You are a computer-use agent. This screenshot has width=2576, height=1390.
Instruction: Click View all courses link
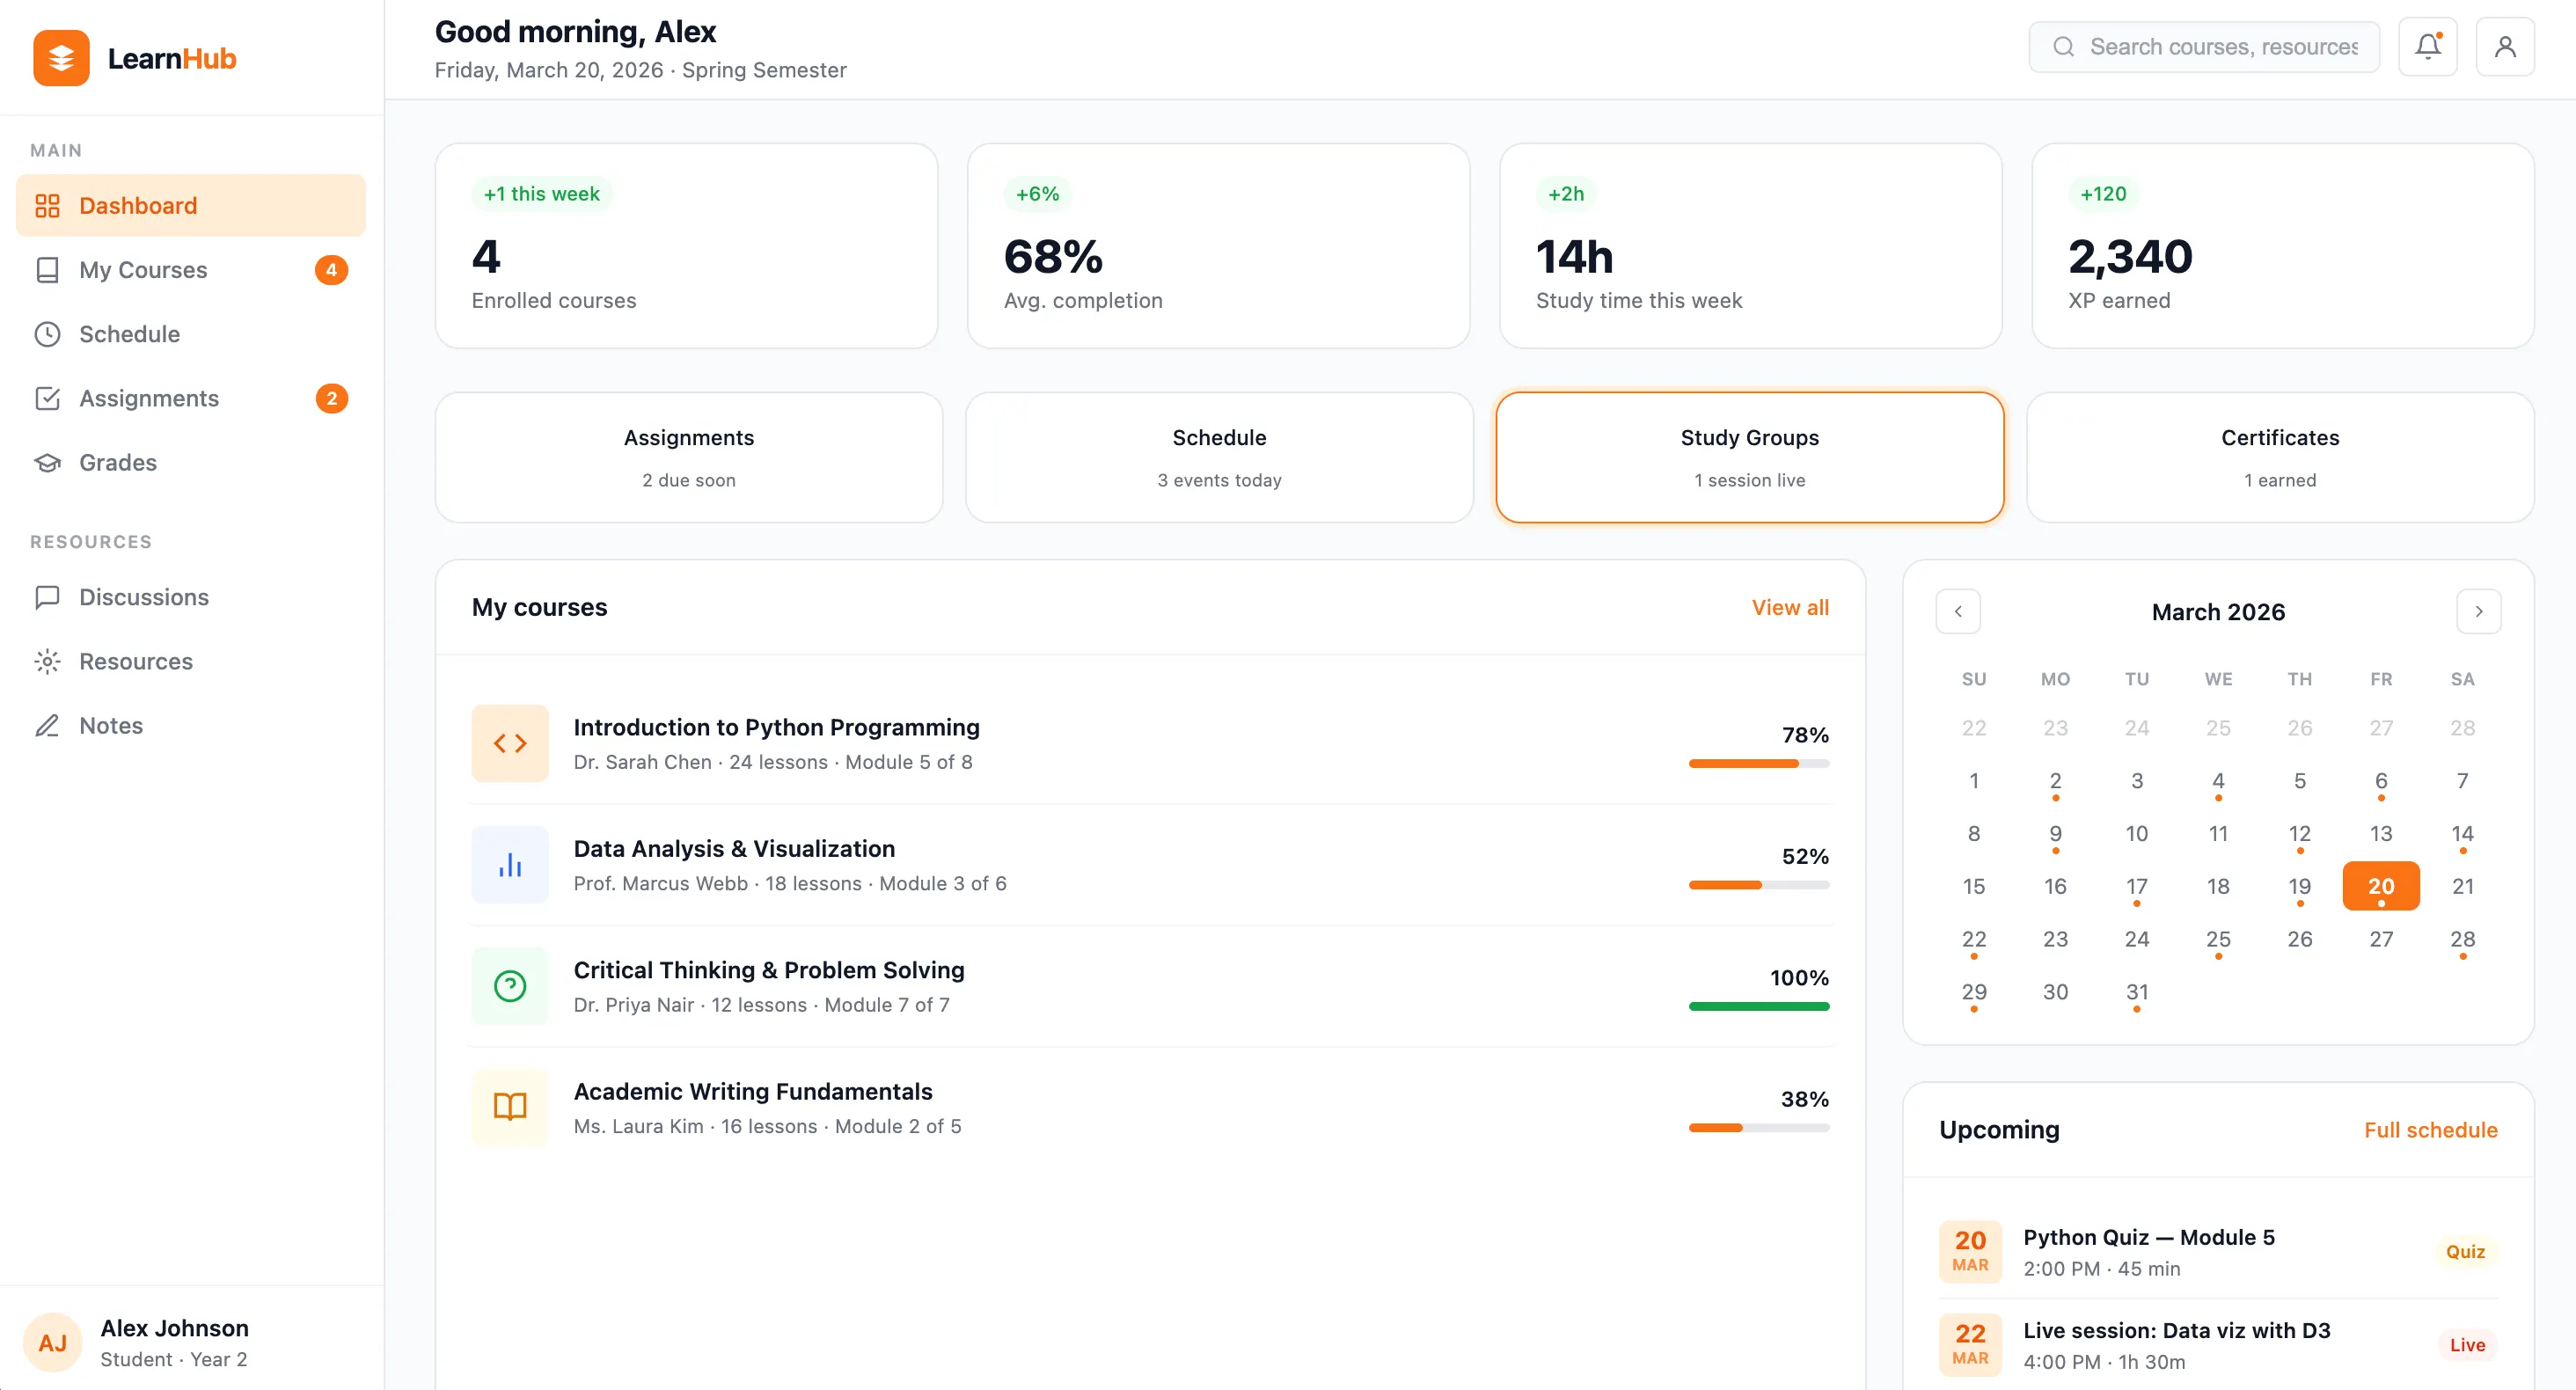point(1790,607)
